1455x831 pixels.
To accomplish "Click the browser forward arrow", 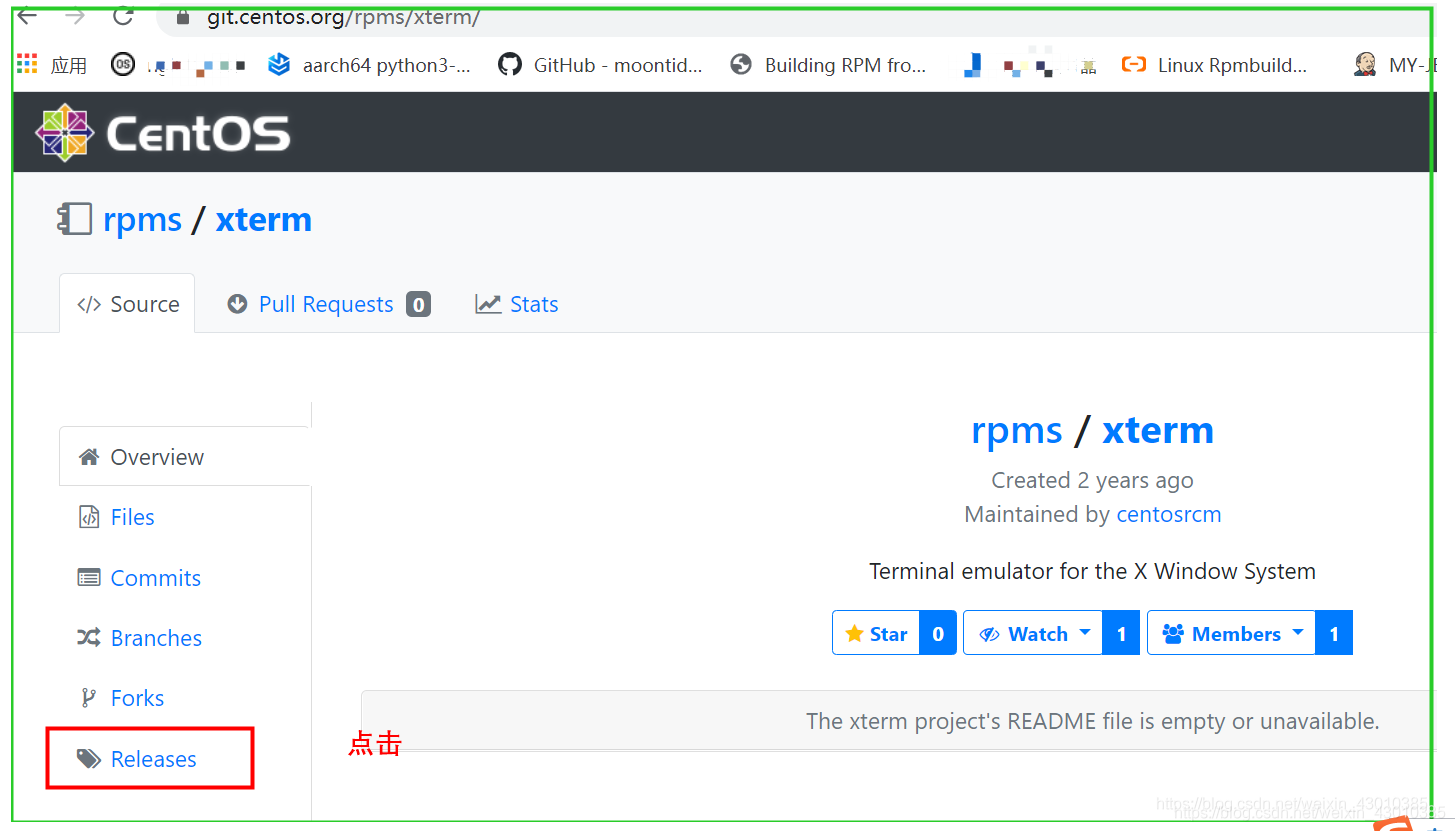I will (x=75, y=15).
